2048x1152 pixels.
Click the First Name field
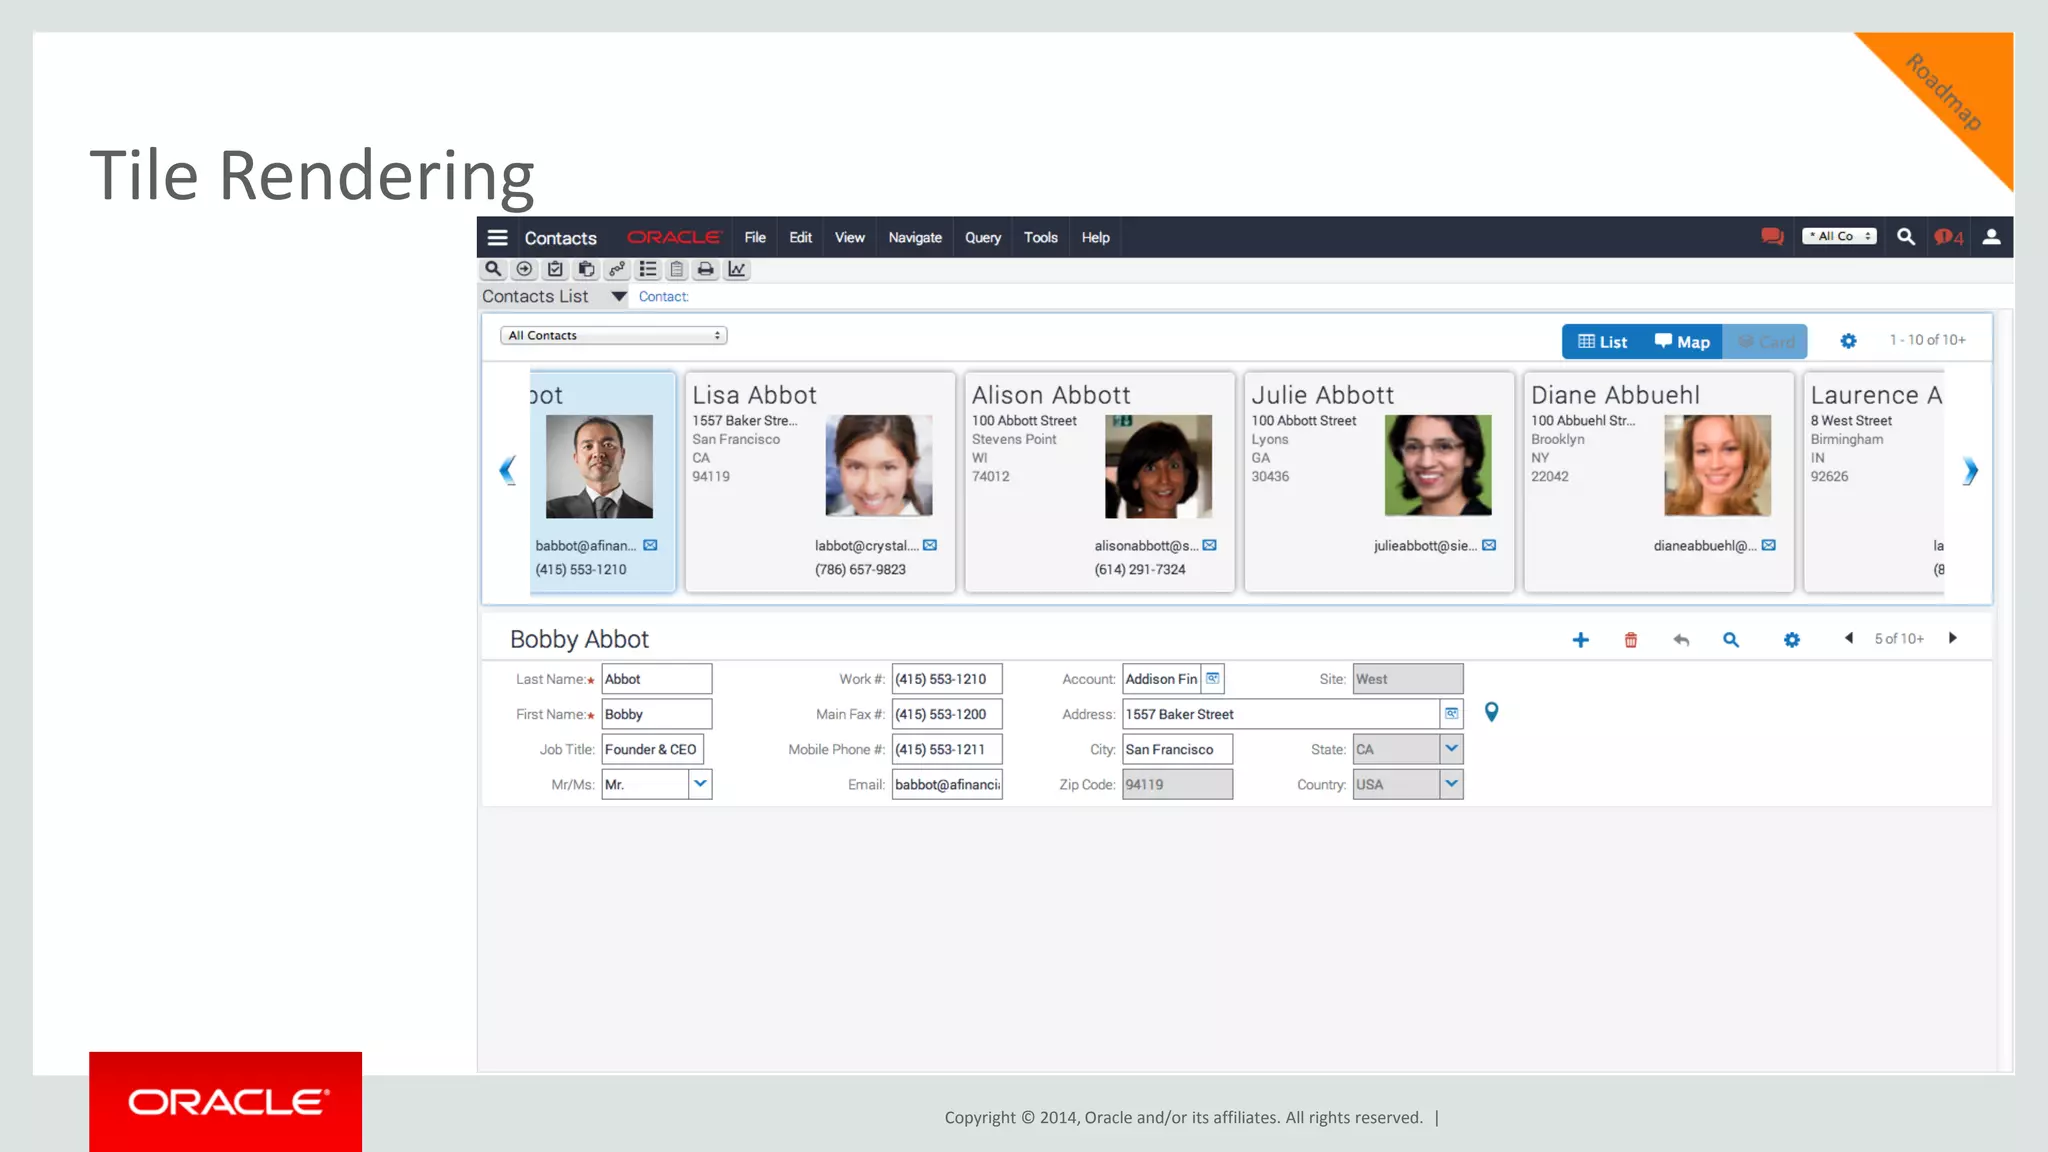(x=657, y=714)
